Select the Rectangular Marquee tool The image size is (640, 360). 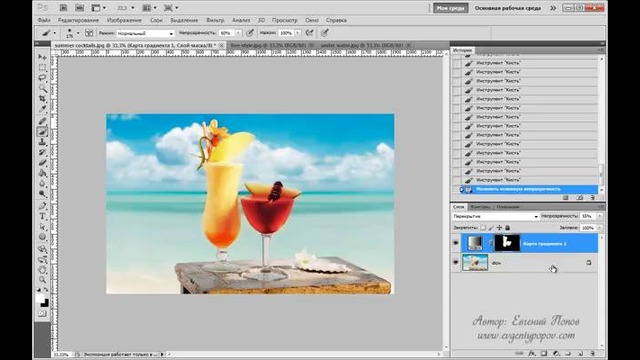click(x=42, y=67)
